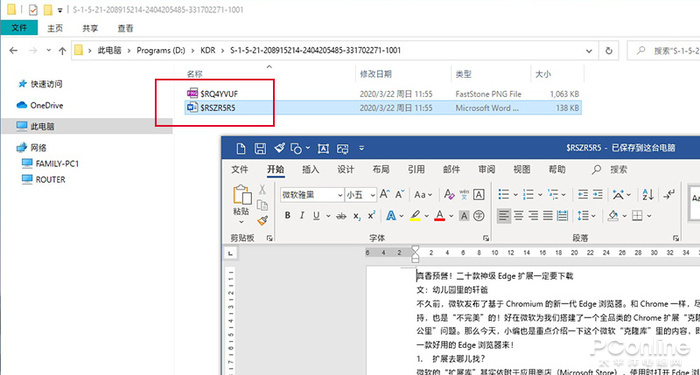
Task: Click the Format Painter brush icon
Action: tap(262, 221)
